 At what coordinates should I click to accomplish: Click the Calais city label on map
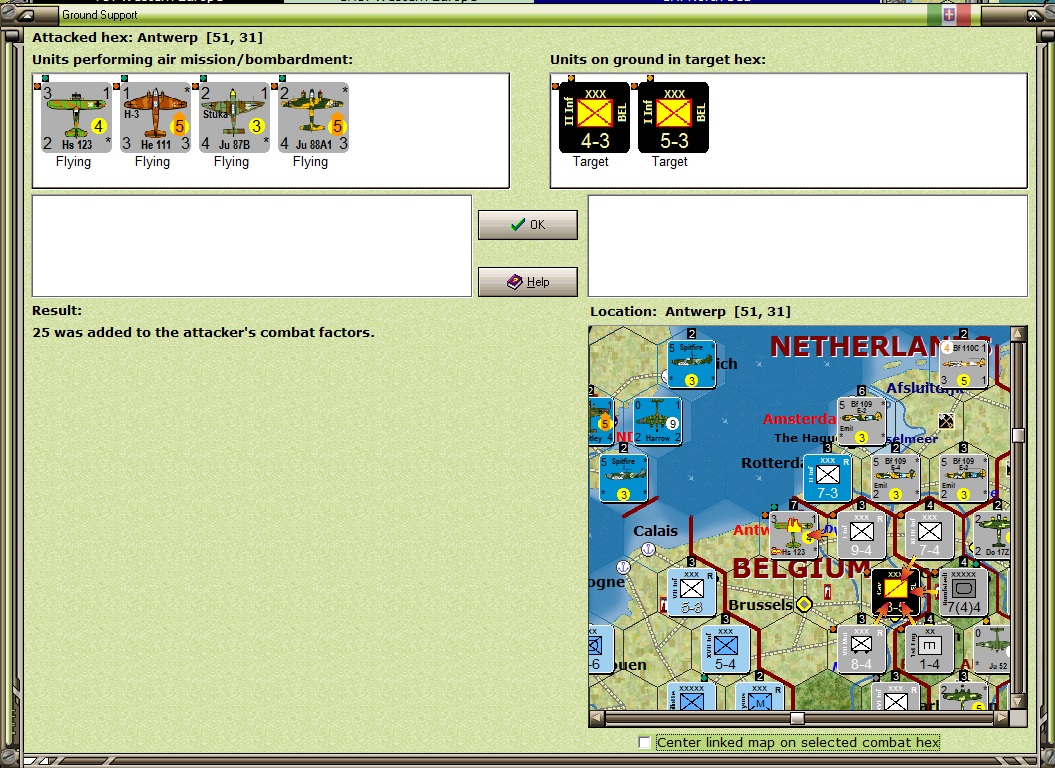(x=655, y=531)
